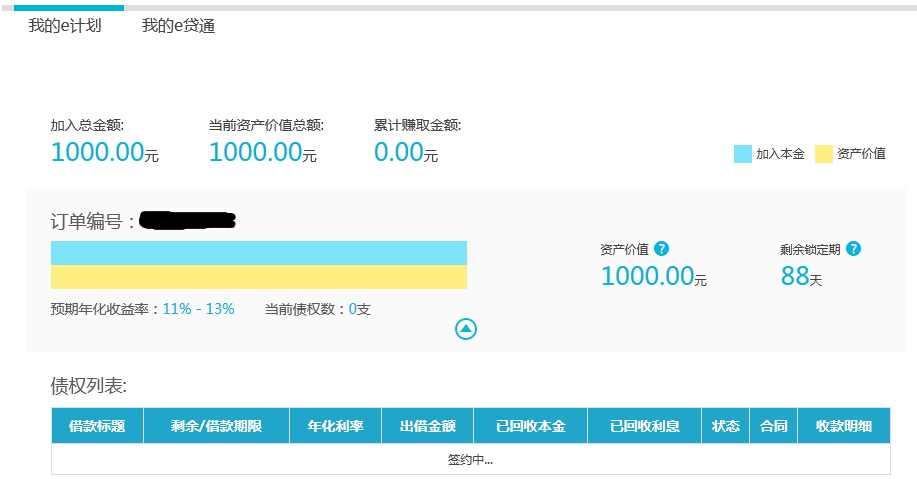Click the yellow 资产价值 legend swatch
The width and height of the screenshot is (917, 479).
click(824, 154)
